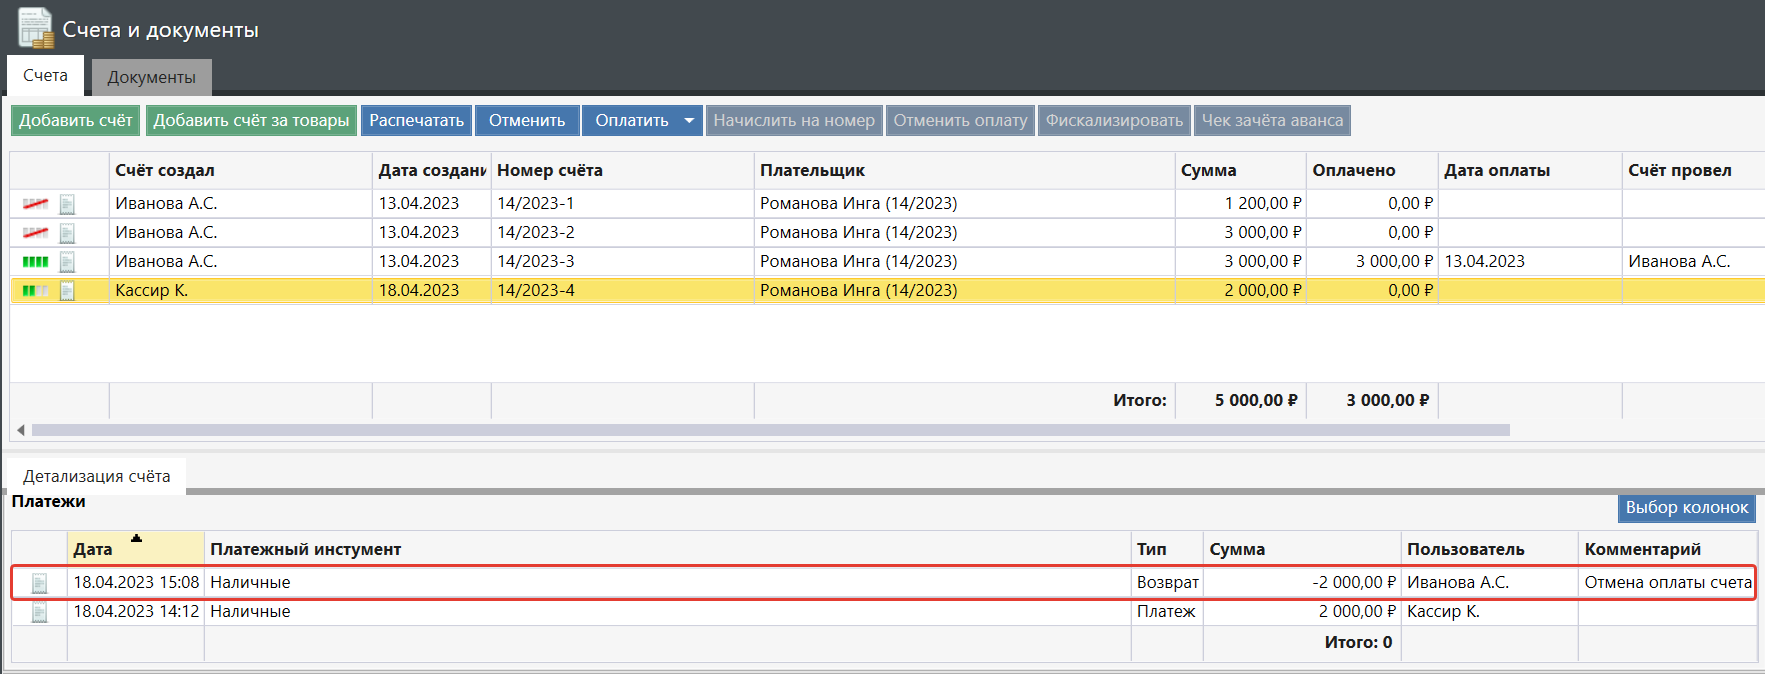Select the invoice row numbered 14/2023-3
Image resolution: width=1765 pixels, height=674 pixels.
pyautogui.click(x=536, y=262)
